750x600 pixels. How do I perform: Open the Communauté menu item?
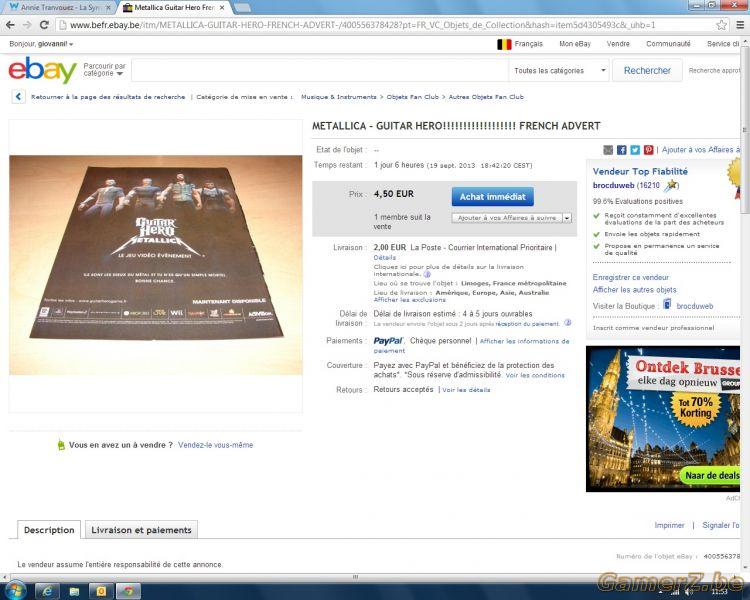[668, 44]
